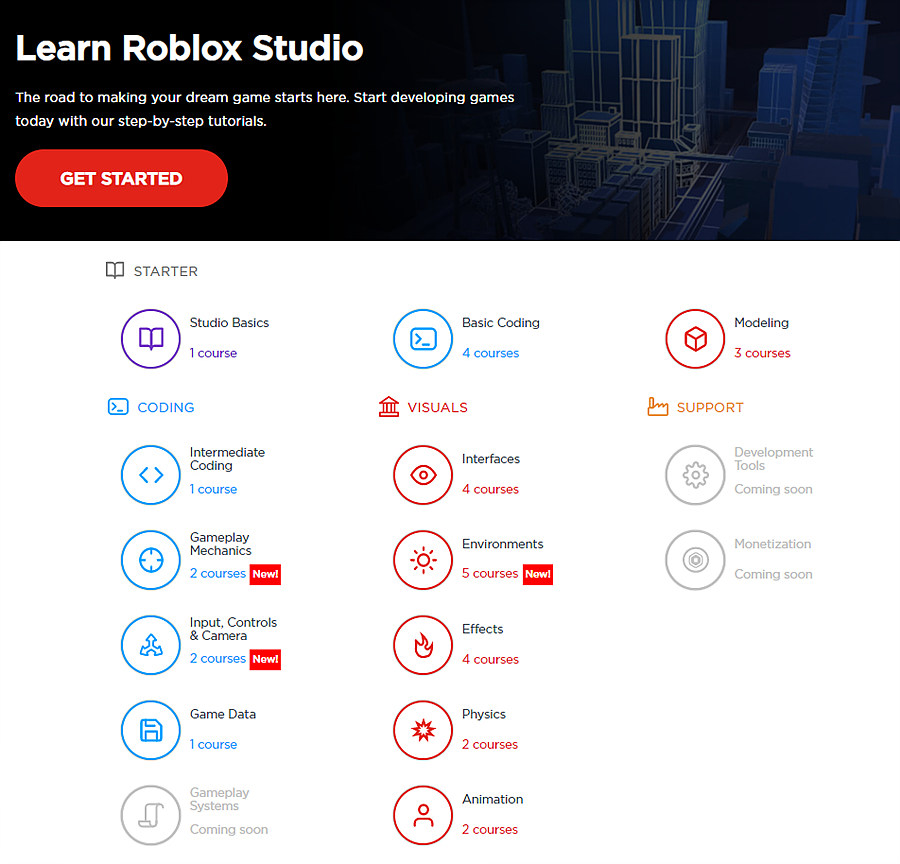The height and width of the screenshot is (864, 900).
Task: Open the Studio Basics book icon
Action: pos(151,339)
